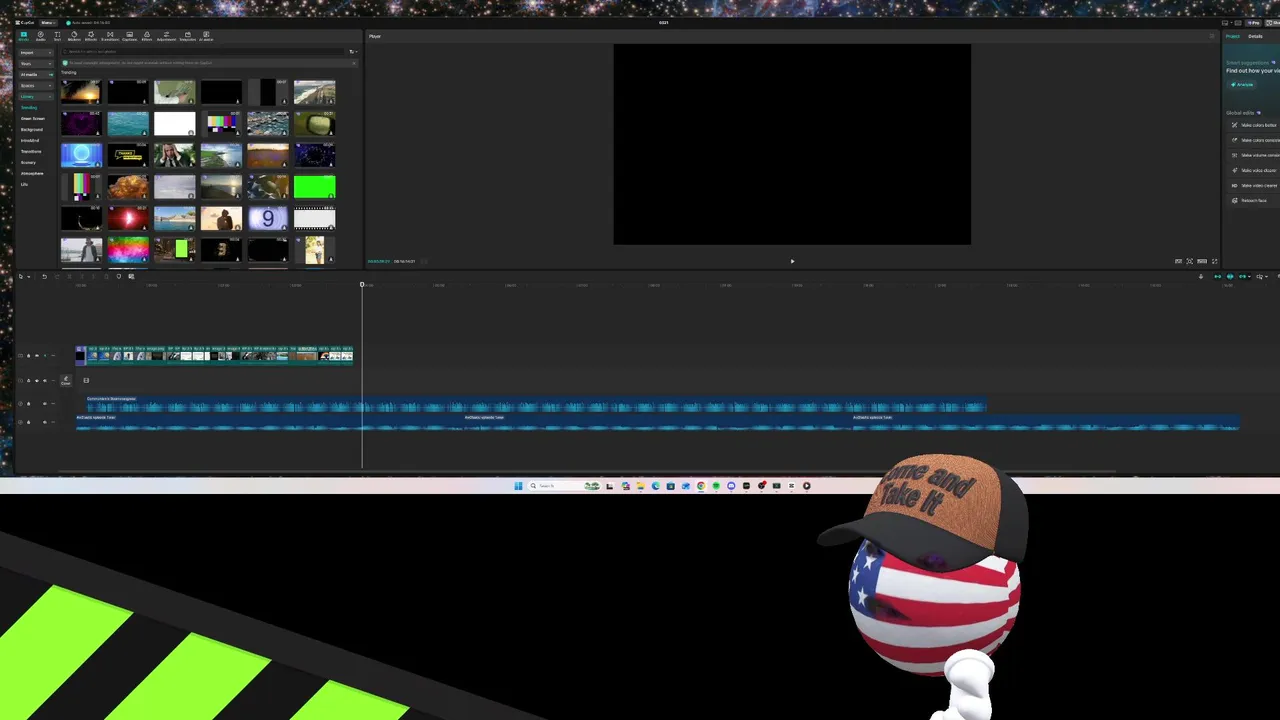Image resolution: width=1280 pixels, height=720 pixels.
Task: Select the color bars test pattern thumbnail
Action: 221,124
